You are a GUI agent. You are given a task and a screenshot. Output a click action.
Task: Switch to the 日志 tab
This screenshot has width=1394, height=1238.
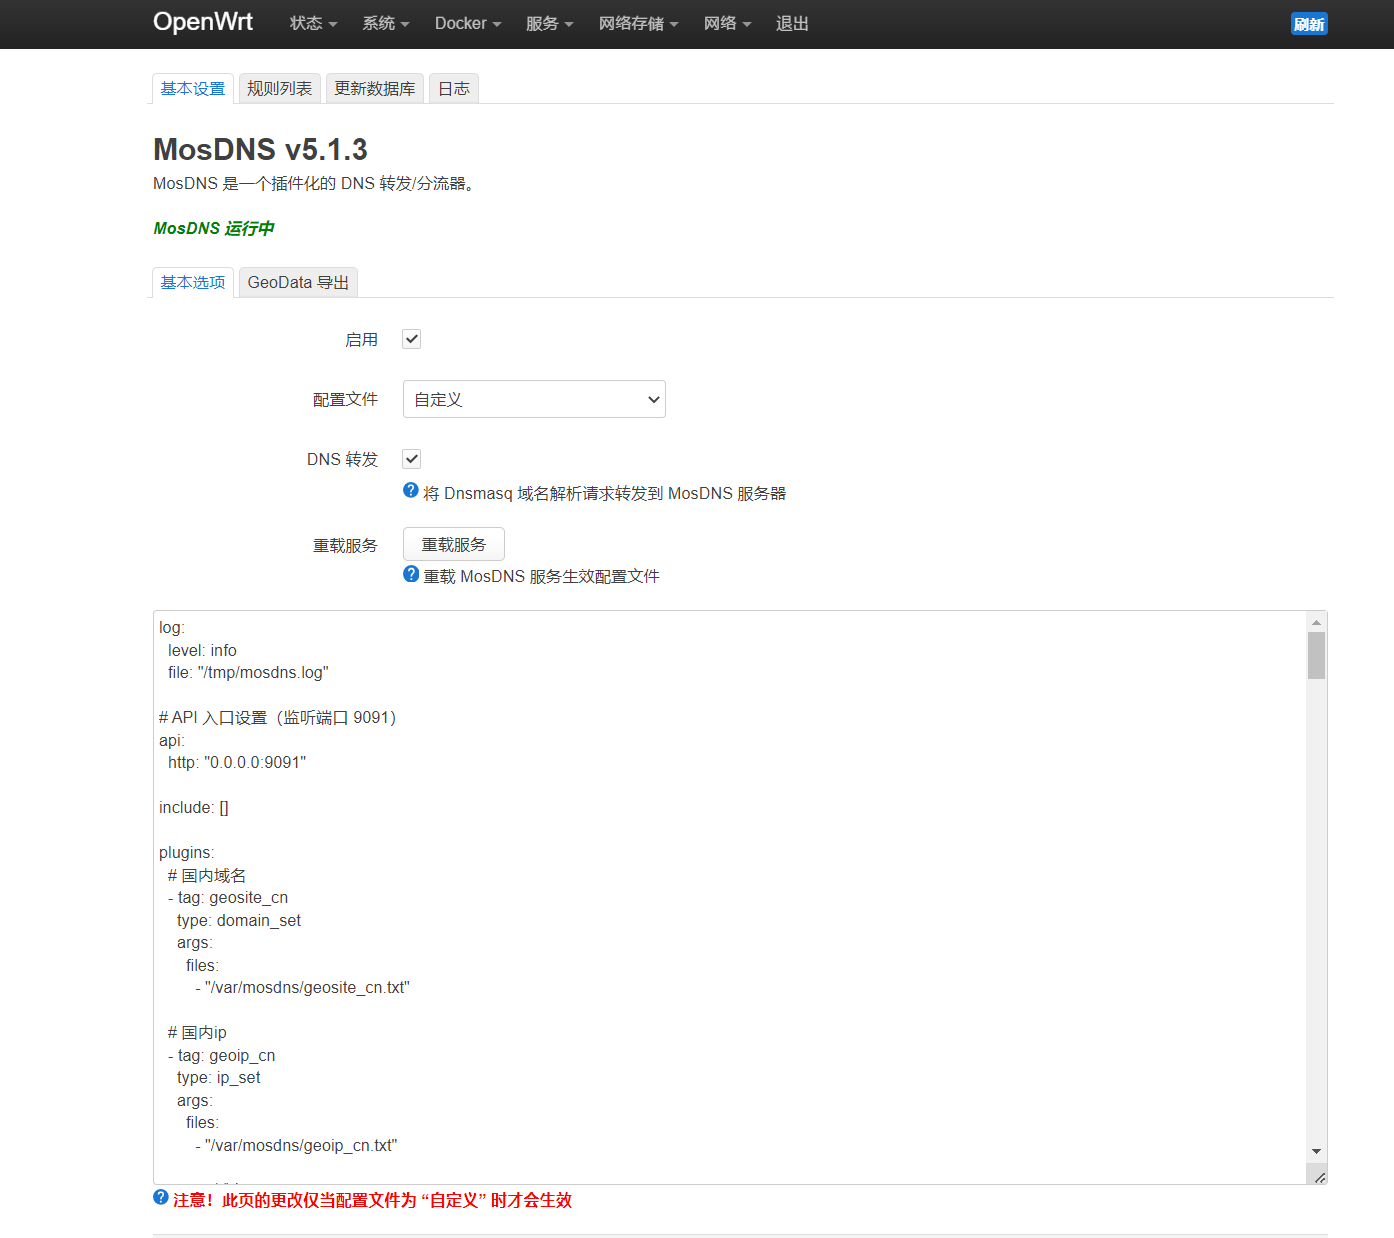[454, 89]
